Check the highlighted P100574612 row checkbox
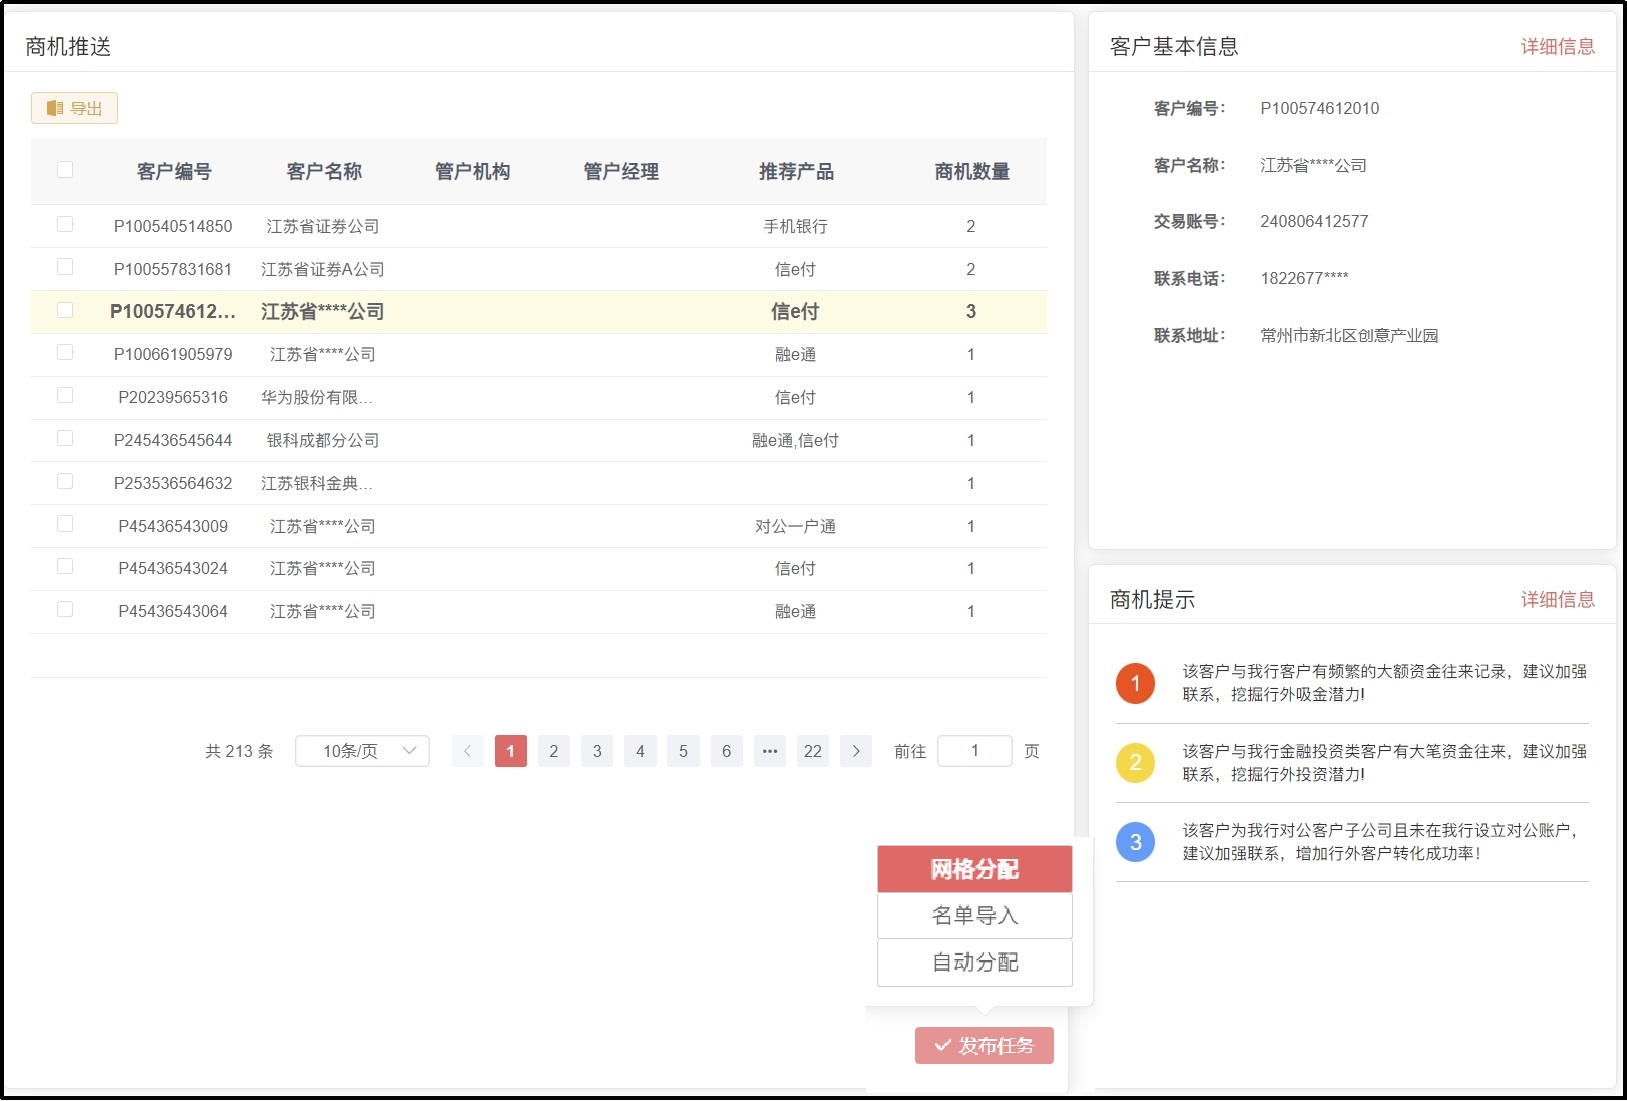 coord(65,310)
